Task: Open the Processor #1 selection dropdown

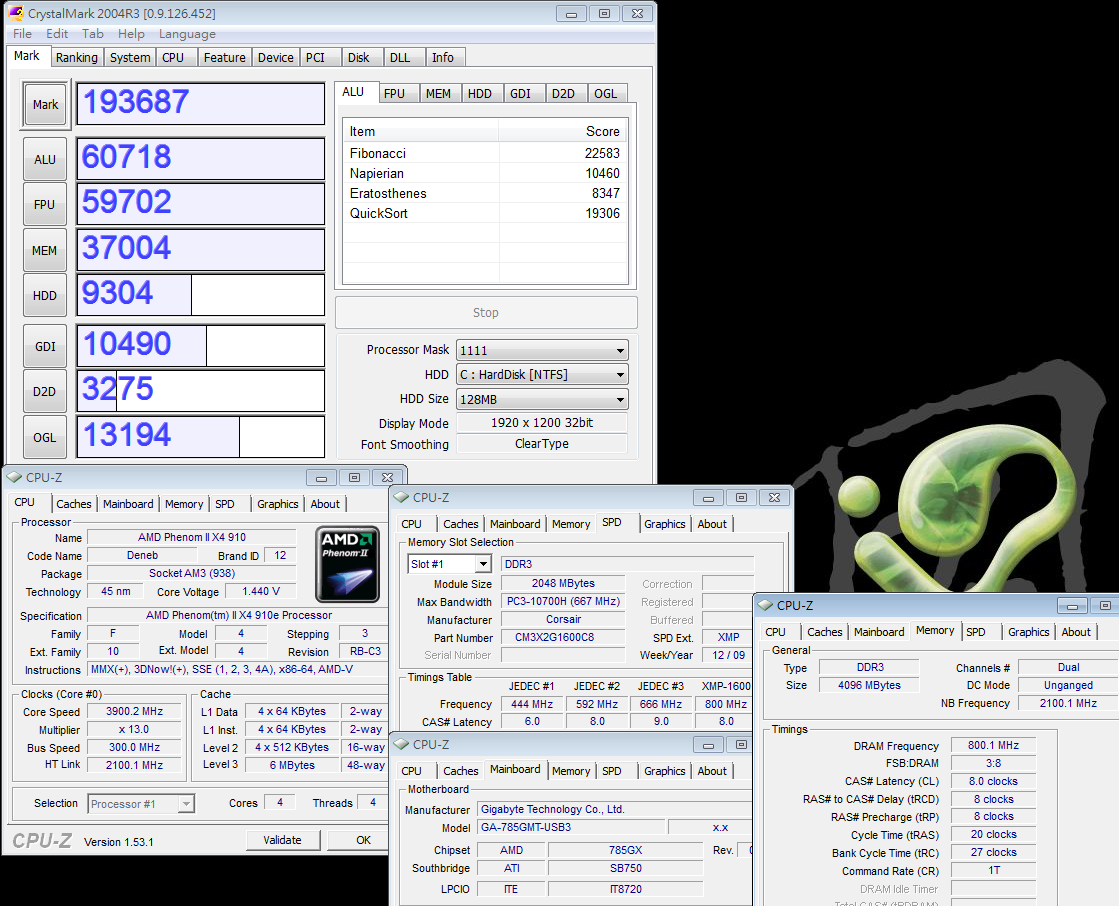Action: click(x=141, y=804)
